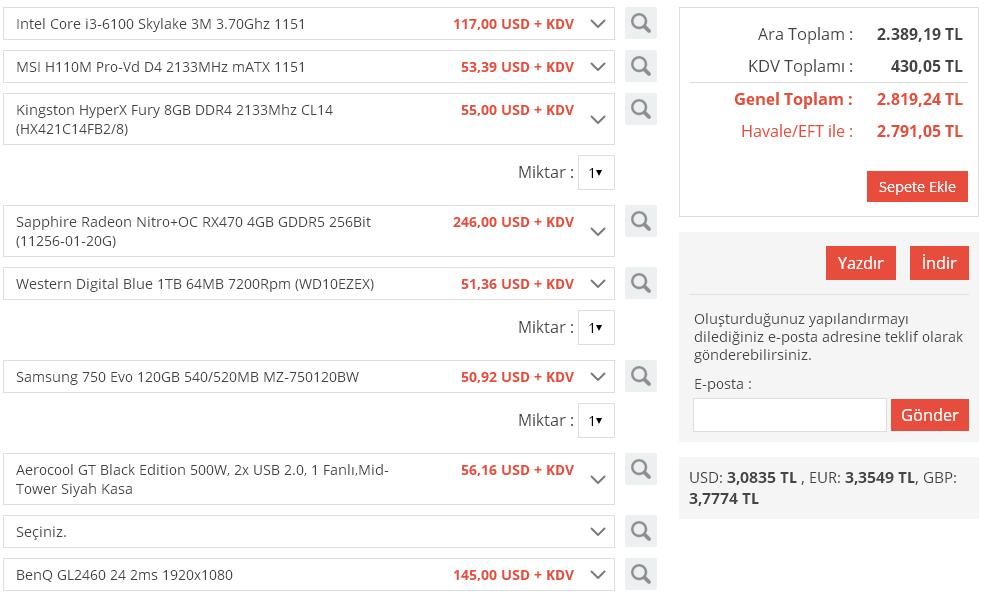Focus the E-posta address input field
The width and height of the screenshot is (984, 594).
pyautogui.click(x=789, y=415)
